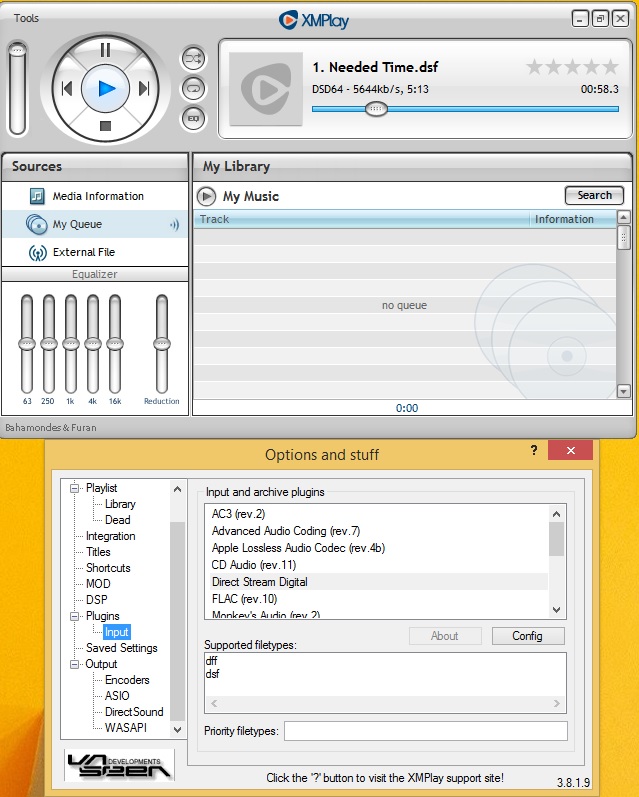
Task: Click the Information column header
Action: (572, 219)
